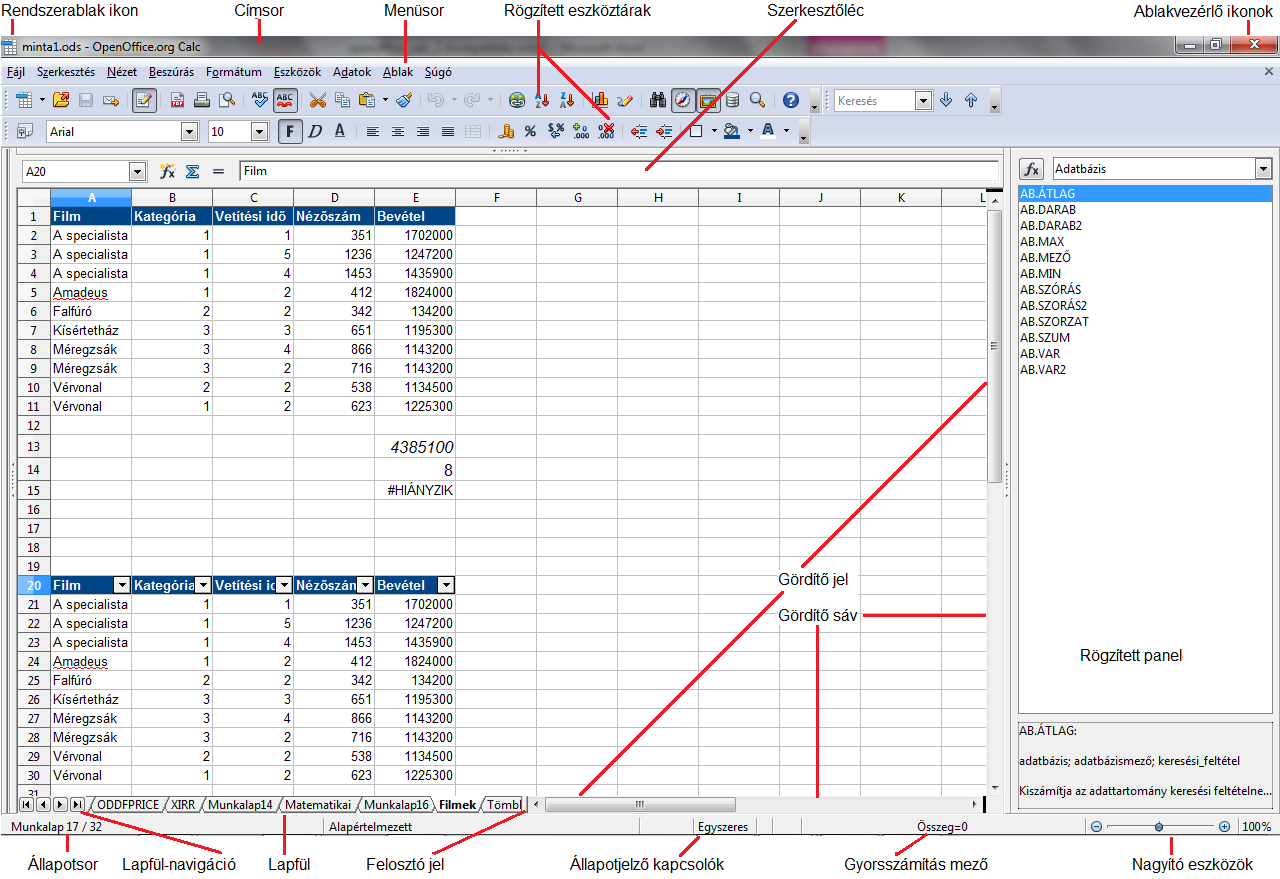Click the Format Paintbrush icon
1280x879 pixels.
tap(403, 100)
